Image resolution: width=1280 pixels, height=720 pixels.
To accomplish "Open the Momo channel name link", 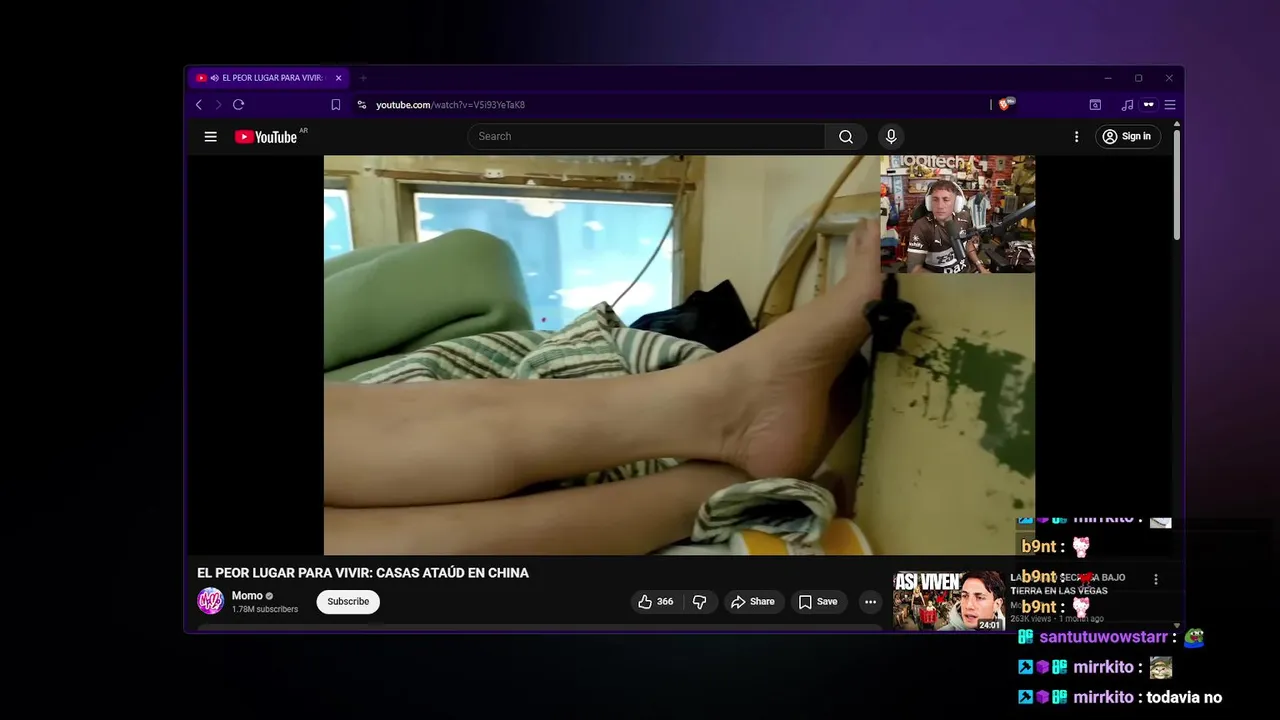I will tap(247, 596).
